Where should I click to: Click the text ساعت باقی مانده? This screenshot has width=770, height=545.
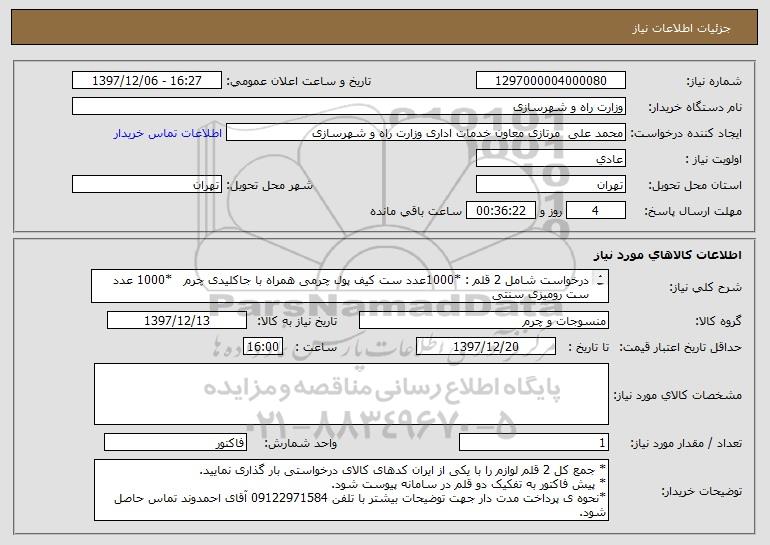pyautogui.click(x=415, y=212)
